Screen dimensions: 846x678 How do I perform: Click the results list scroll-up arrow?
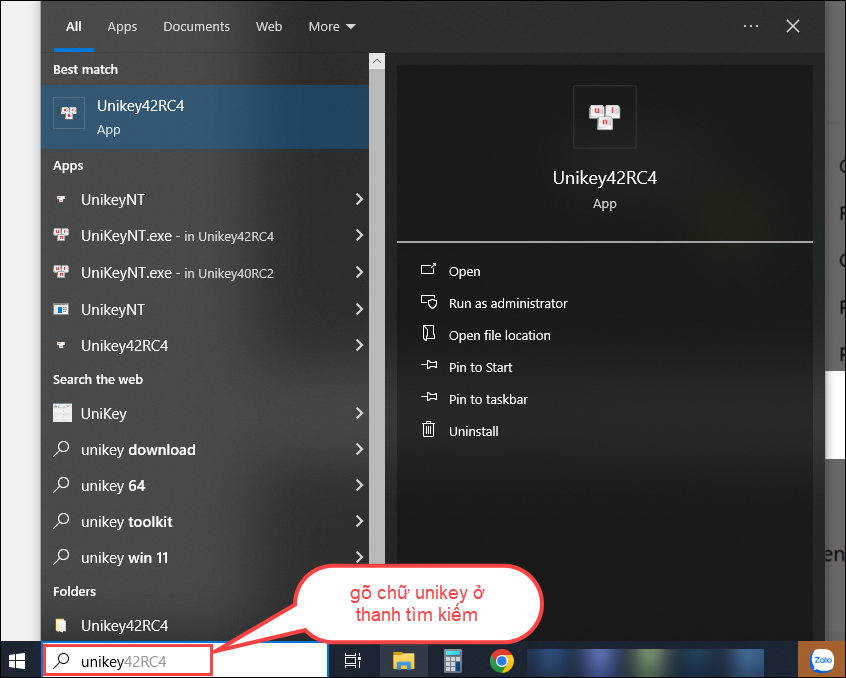377,61
